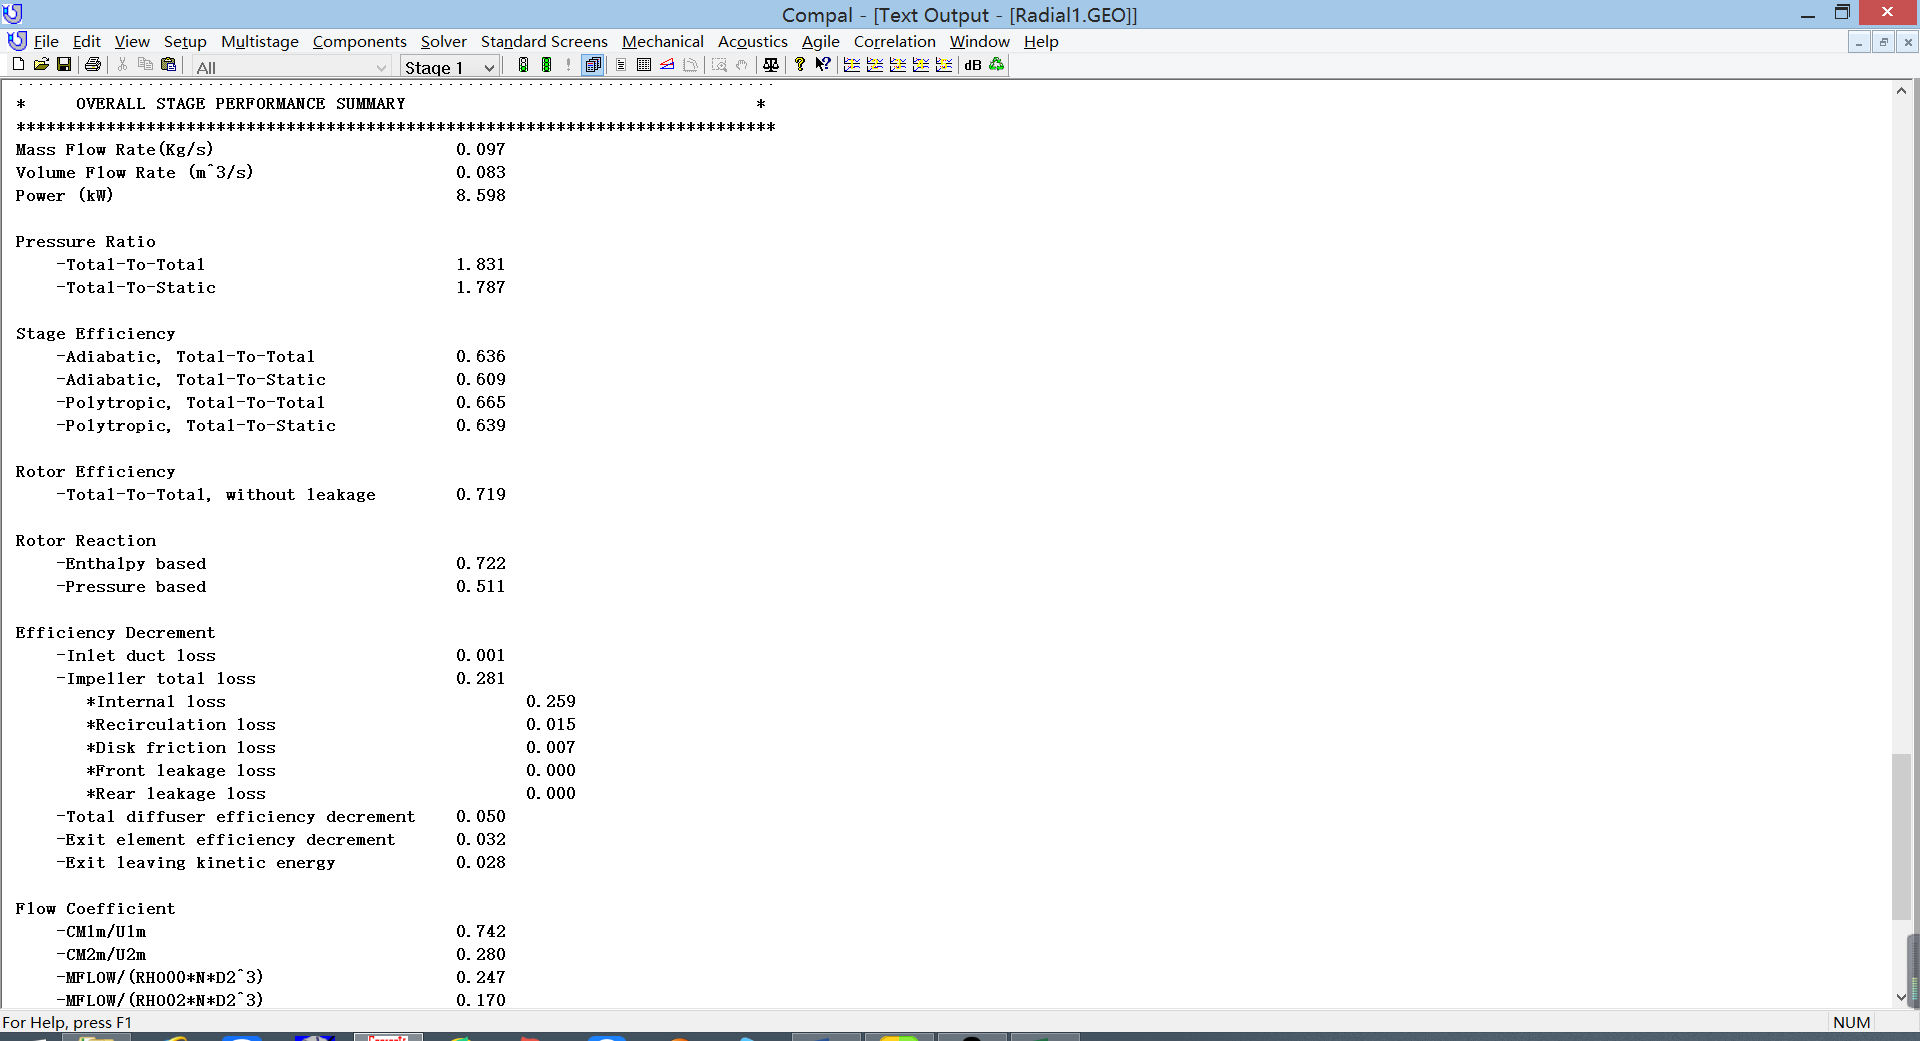Click the 'Stage Efficiency' heading
1920x1041 pixels.
(x=96, y=334)
